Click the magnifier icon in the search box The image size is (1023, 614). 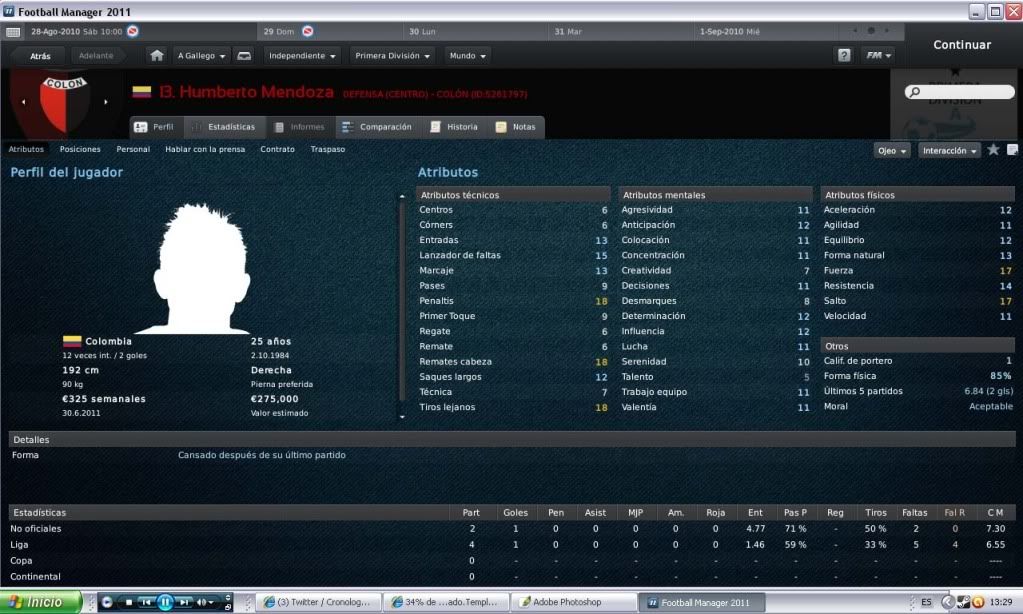[x=915, y=92]
